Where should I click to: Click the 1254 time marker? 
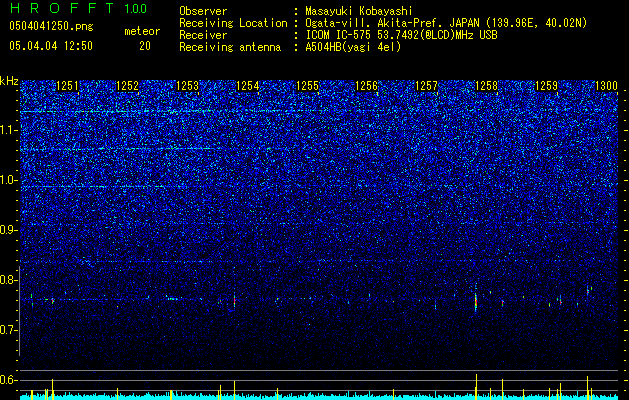click(248, 86)
